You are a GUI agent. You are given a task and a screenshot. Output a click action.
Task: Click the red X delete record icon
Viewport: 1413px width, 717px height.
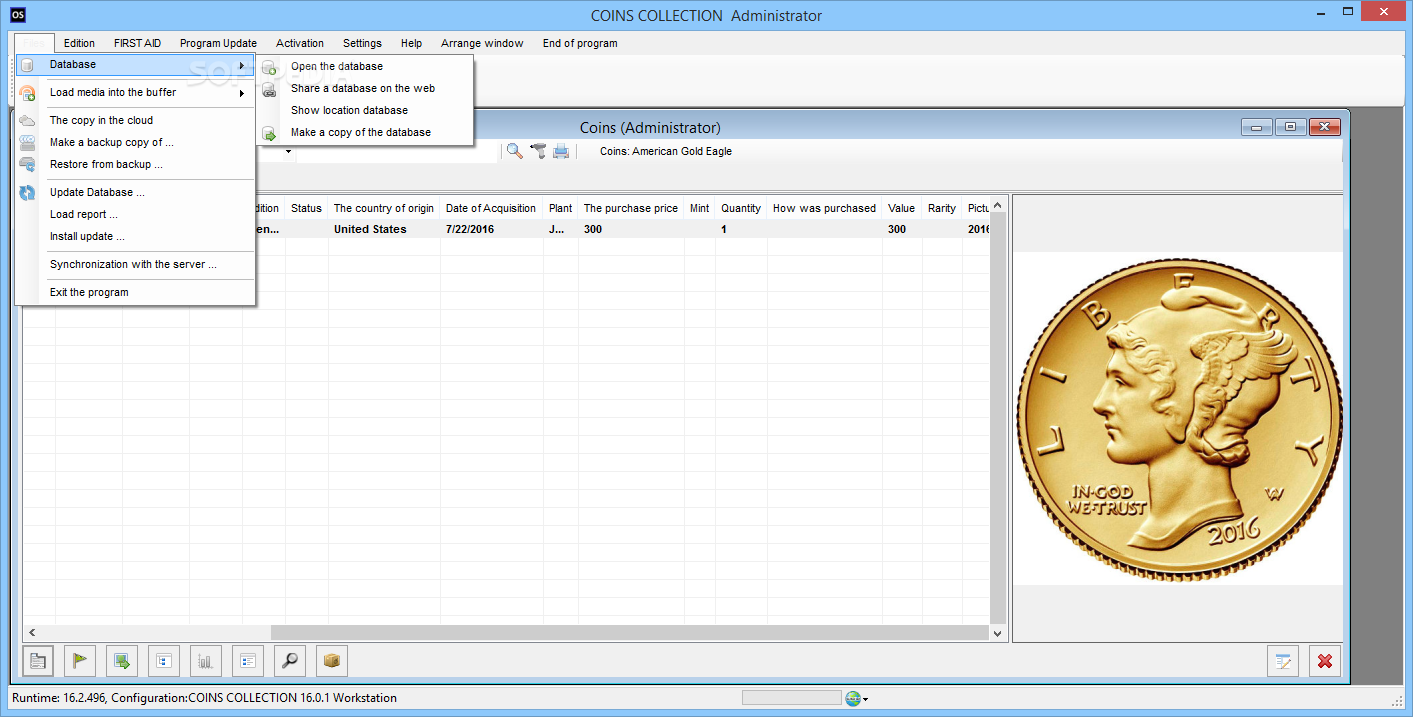[1325, 661]
